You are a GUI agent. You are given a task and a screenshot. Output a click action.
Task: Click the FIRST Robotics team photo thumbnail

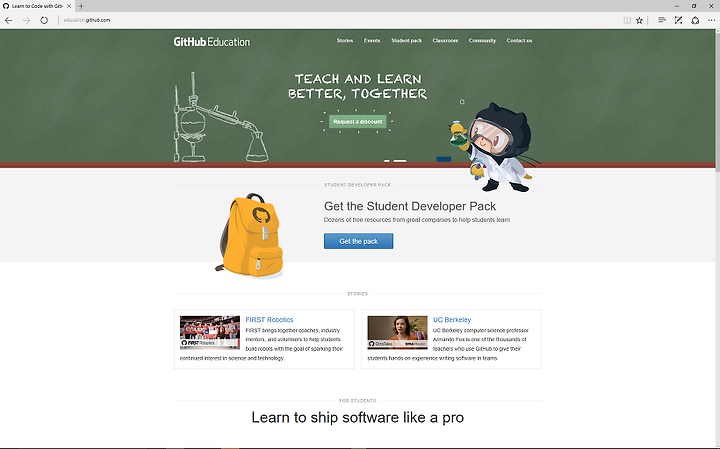pos(210,332)
